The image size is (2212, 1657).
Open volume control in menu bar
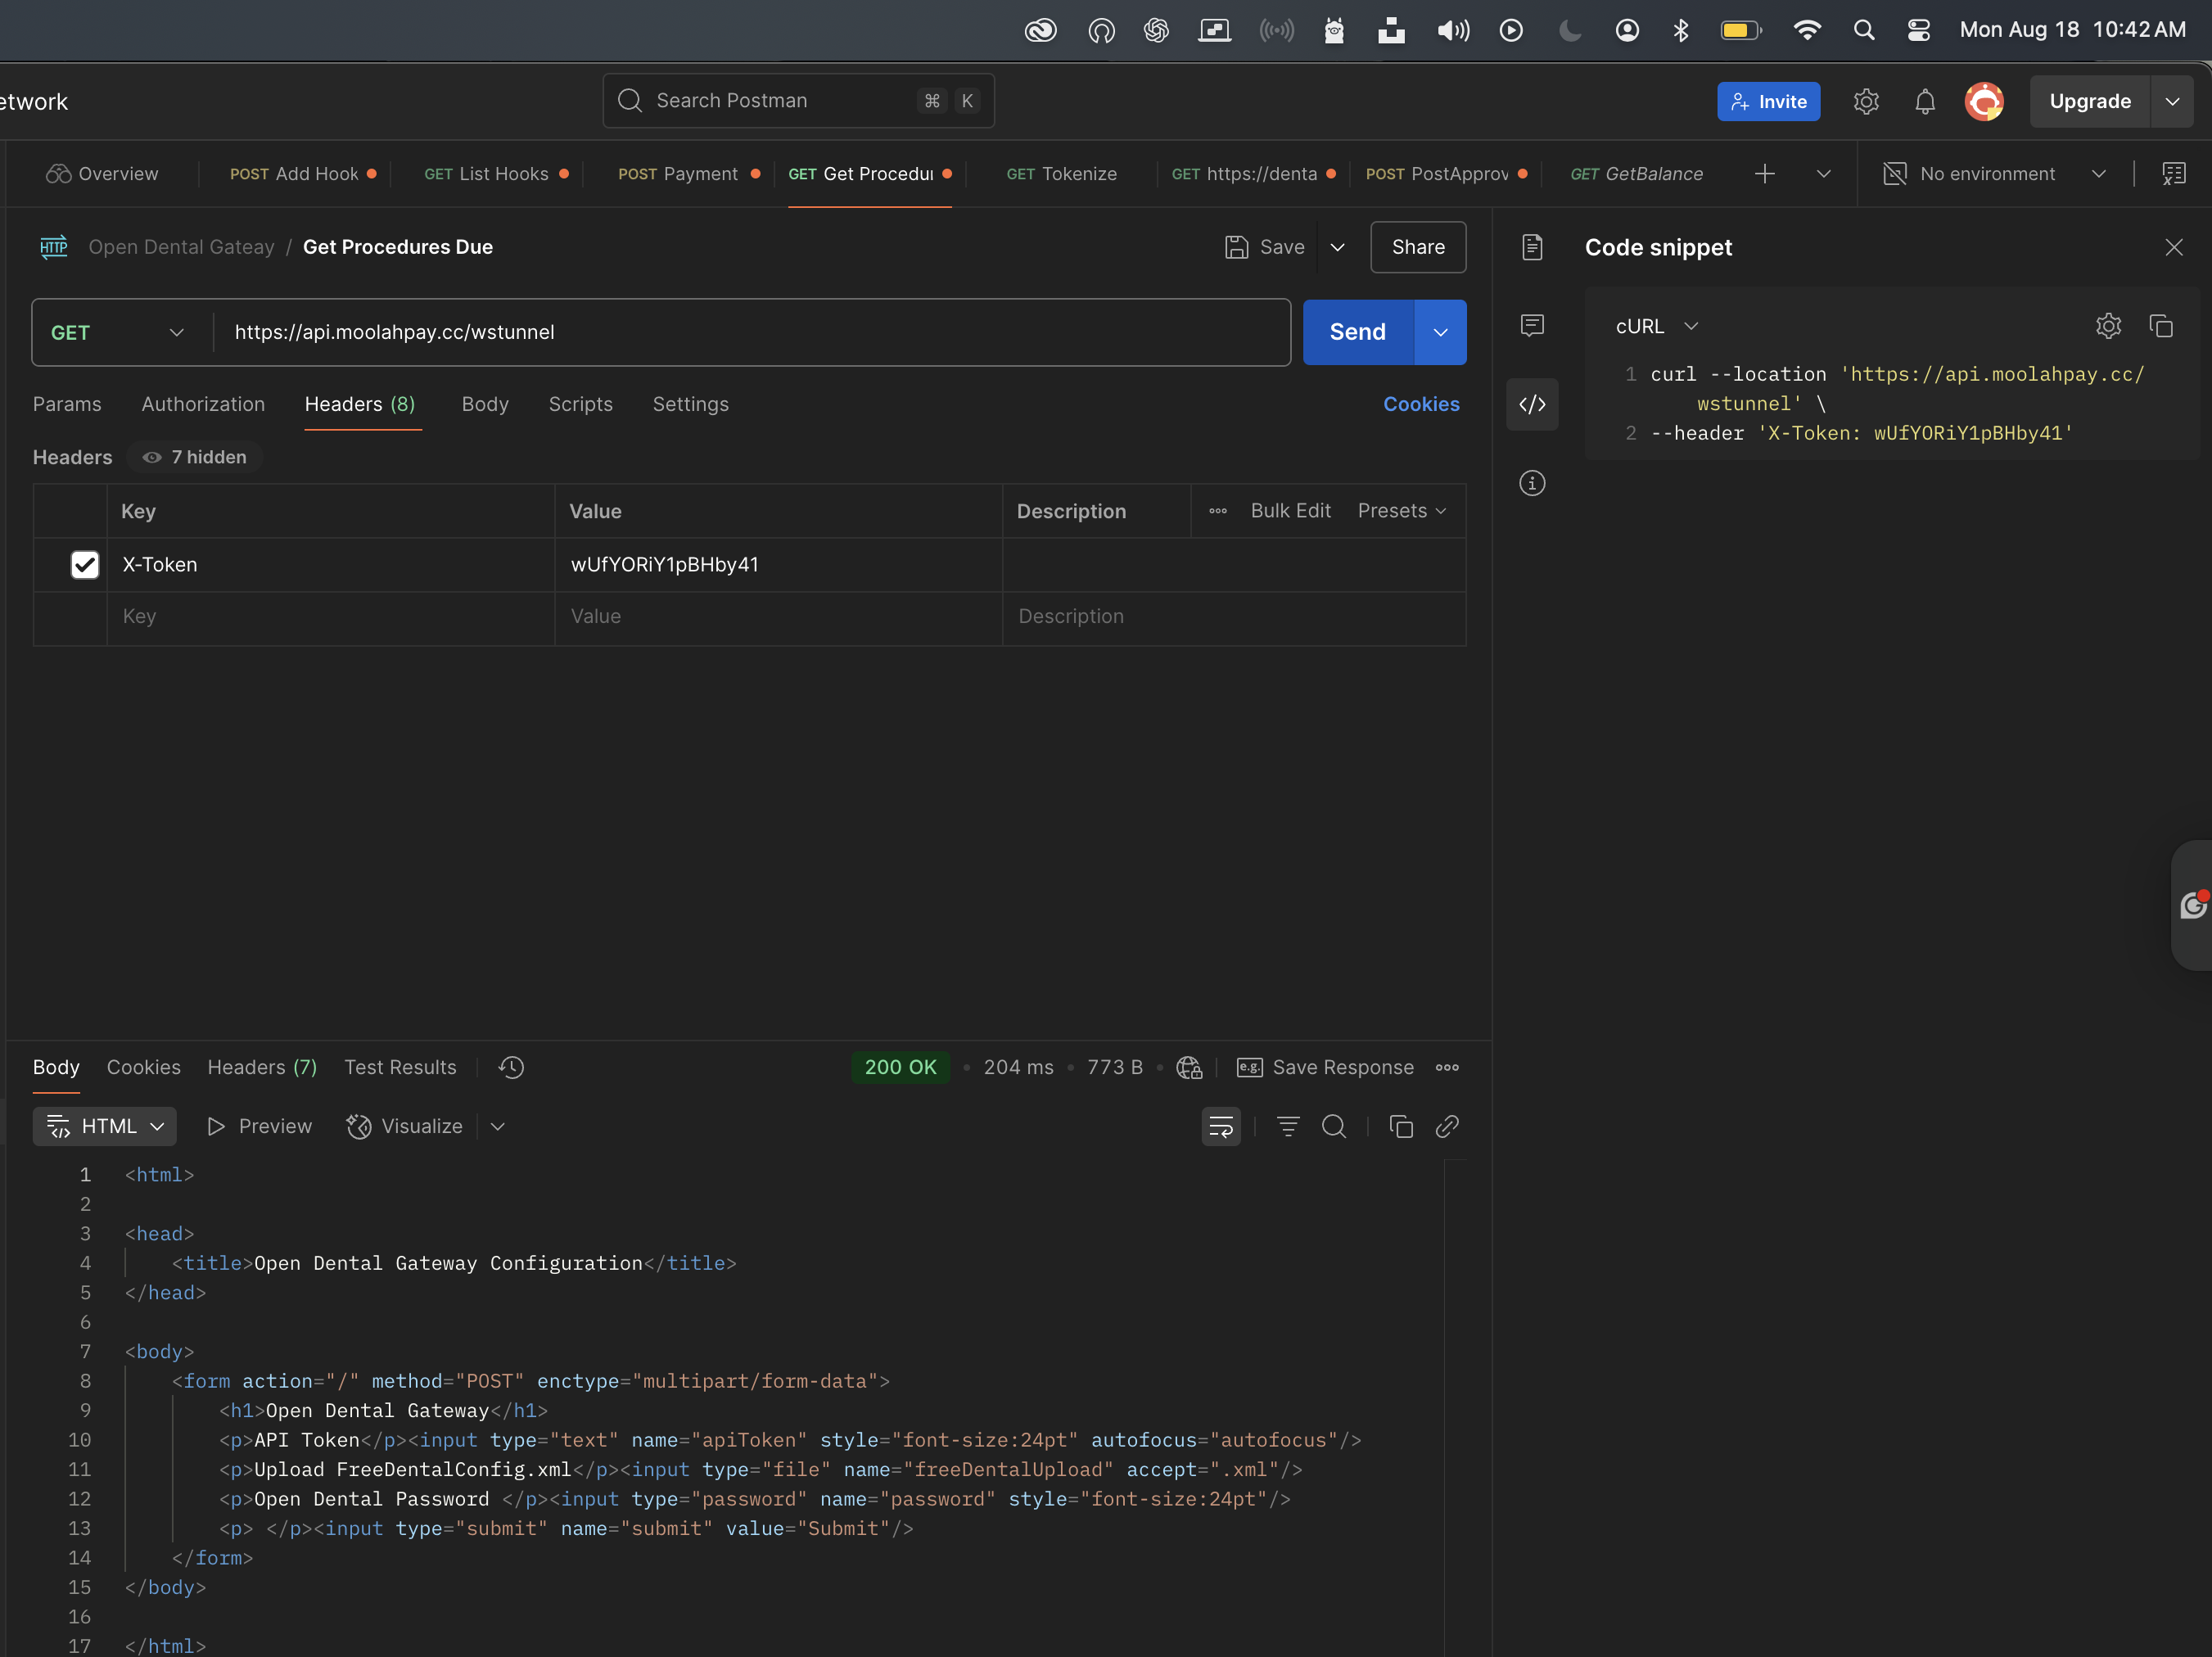pos(1453,30)
